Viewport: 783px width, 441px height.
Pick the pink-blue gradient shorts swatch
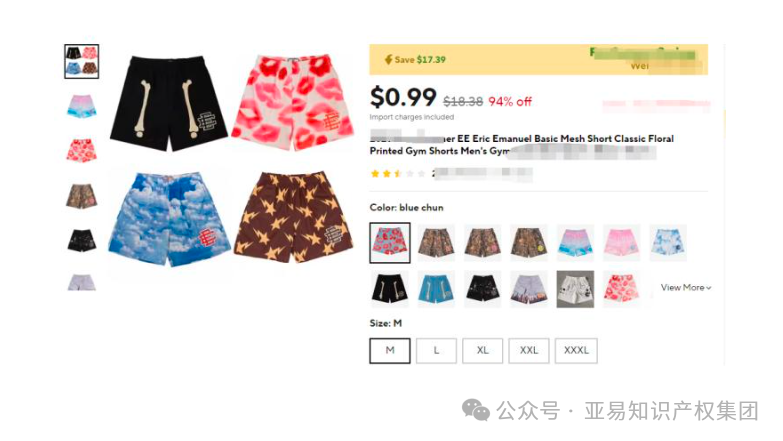point(575,243)
